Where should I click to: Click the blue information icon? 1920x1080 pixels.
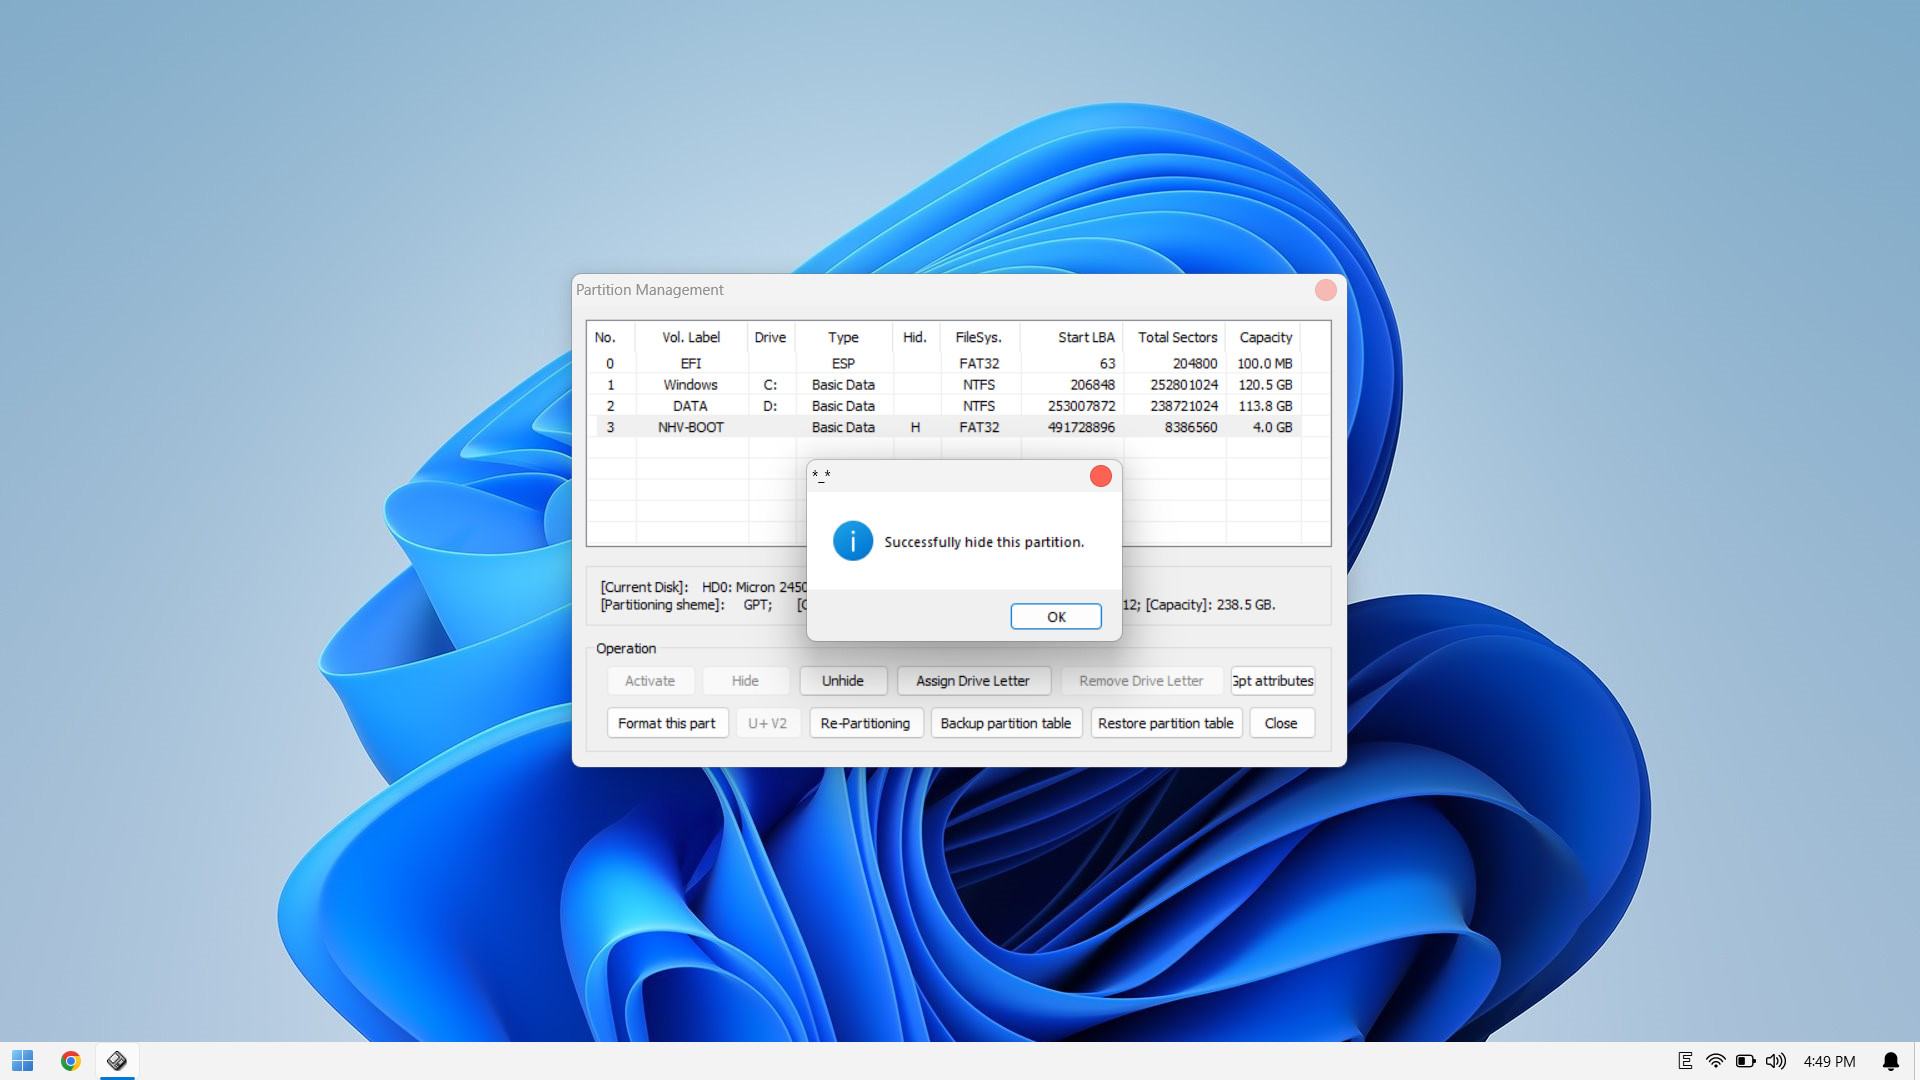pyautogui.click(x=852, y=541)
